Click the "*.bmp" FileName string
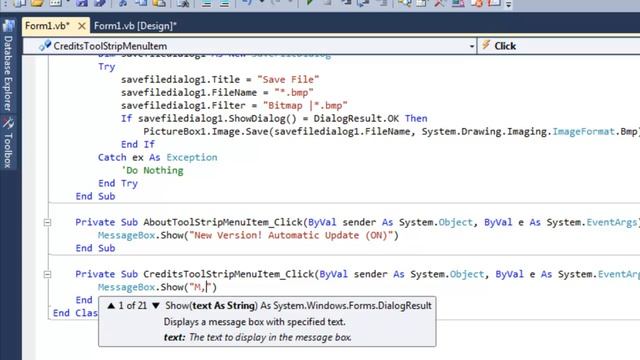The width and height of the screenshot is (640, 360). pyautogui.click(x=294, y=93)
